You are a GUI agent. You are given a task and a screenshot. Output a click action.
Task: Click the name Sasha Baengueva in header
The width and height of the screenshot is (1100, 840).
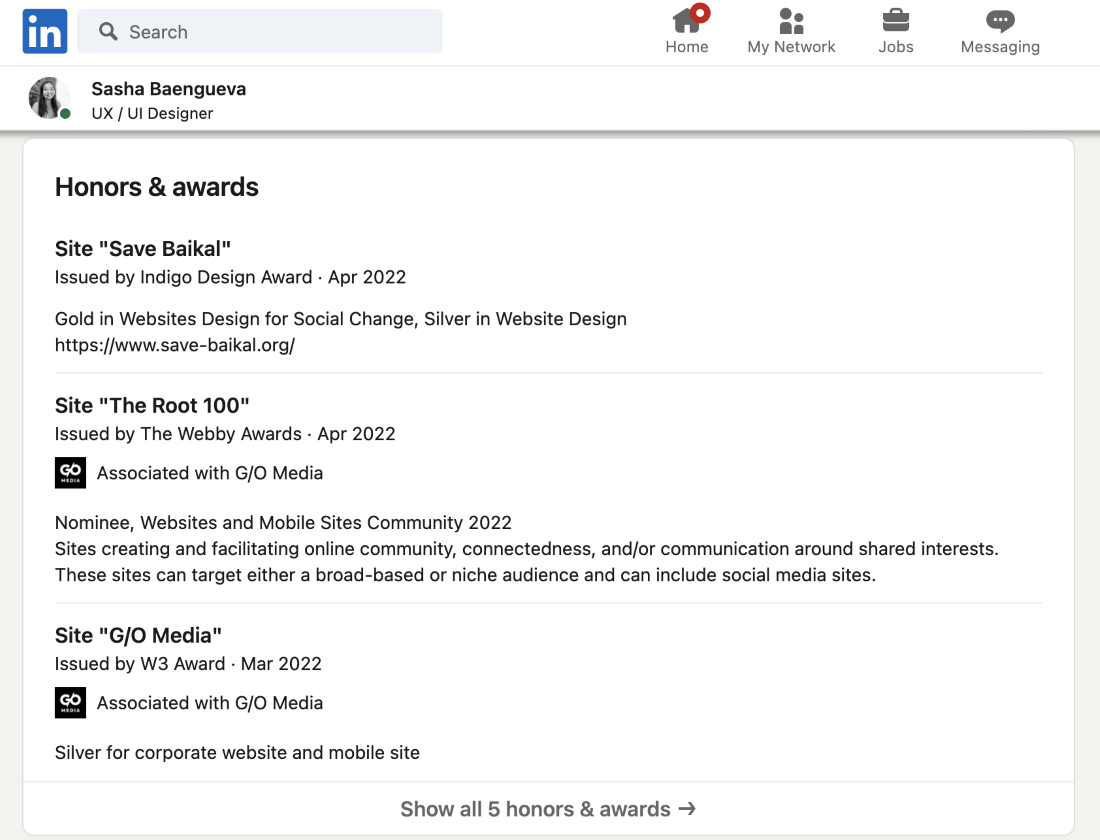[168, 89]
